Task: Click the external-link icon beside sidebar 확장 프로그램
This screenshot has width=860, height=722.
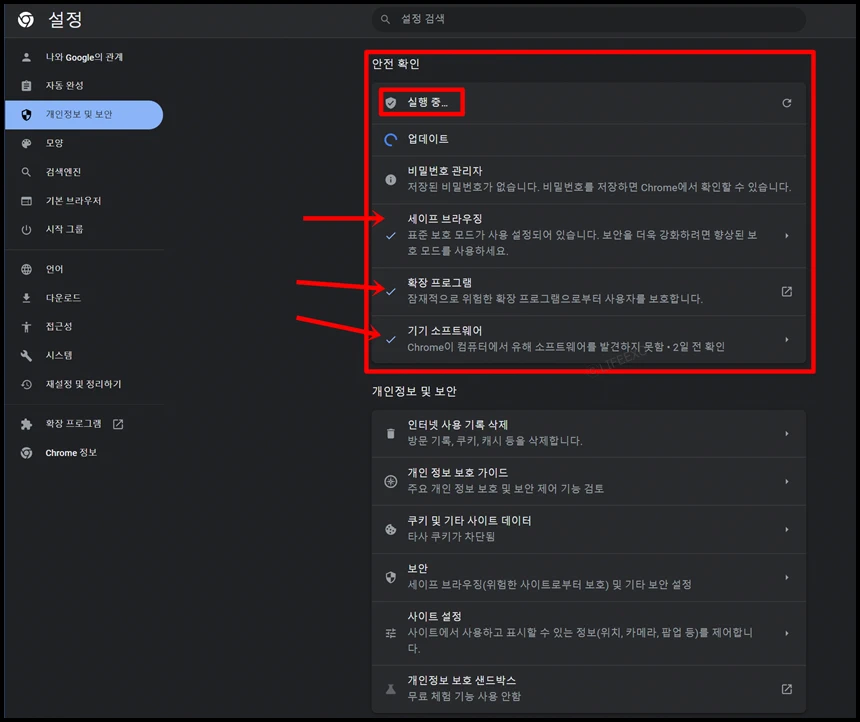Action: pyautogui.click(x=118, y=424)
